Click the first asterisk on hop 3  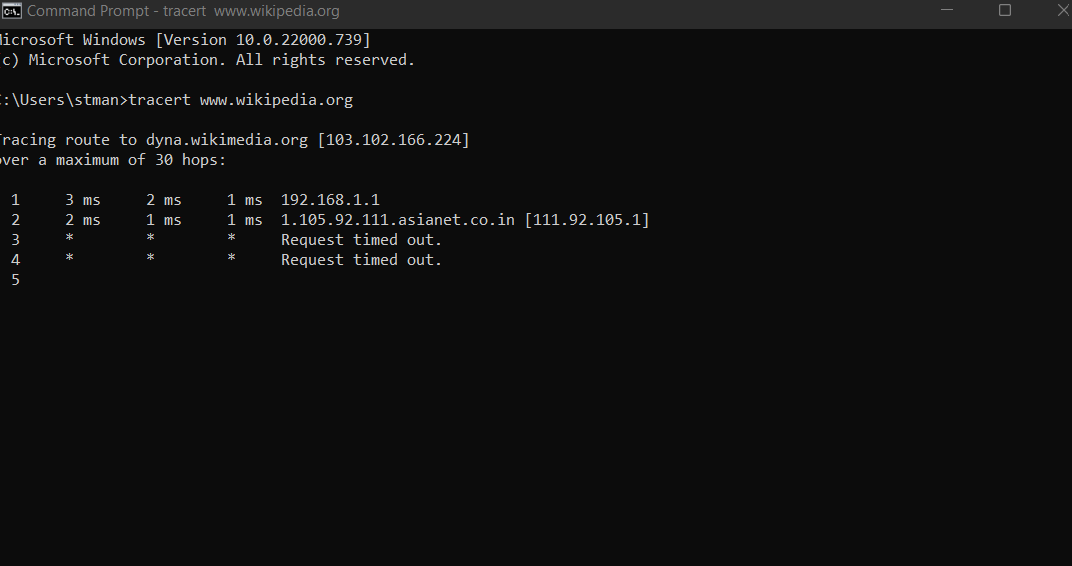(69, 239)
